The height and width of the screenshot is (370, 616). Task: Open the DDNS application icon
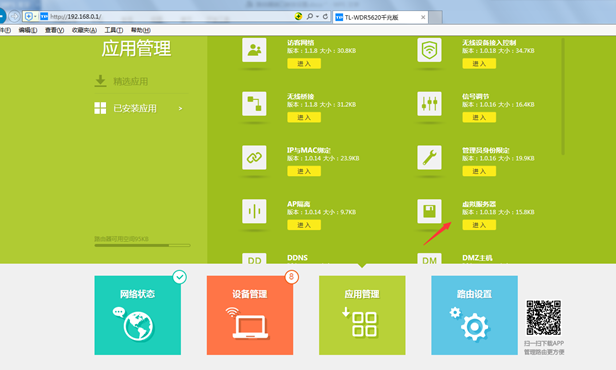coord(254,258)
